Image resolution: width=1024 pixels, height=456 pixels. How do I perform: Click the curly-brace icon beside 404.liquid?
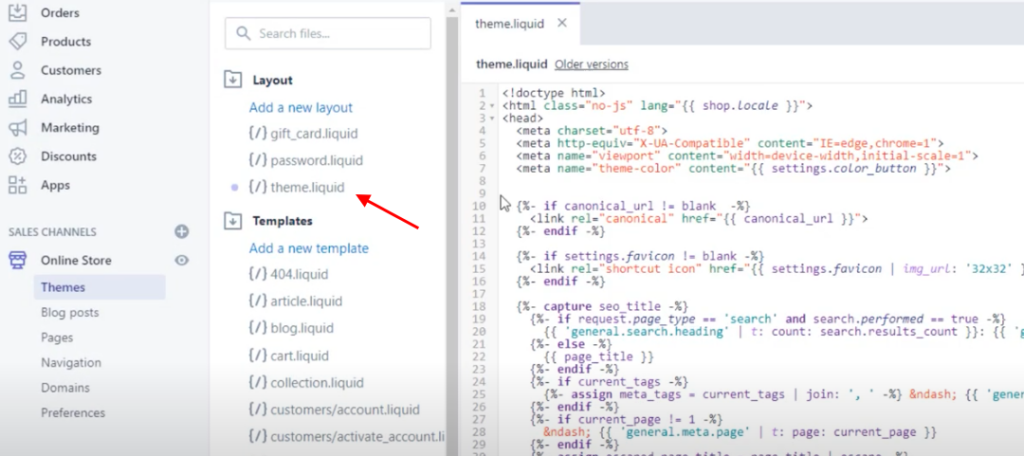tap(258, 274)
